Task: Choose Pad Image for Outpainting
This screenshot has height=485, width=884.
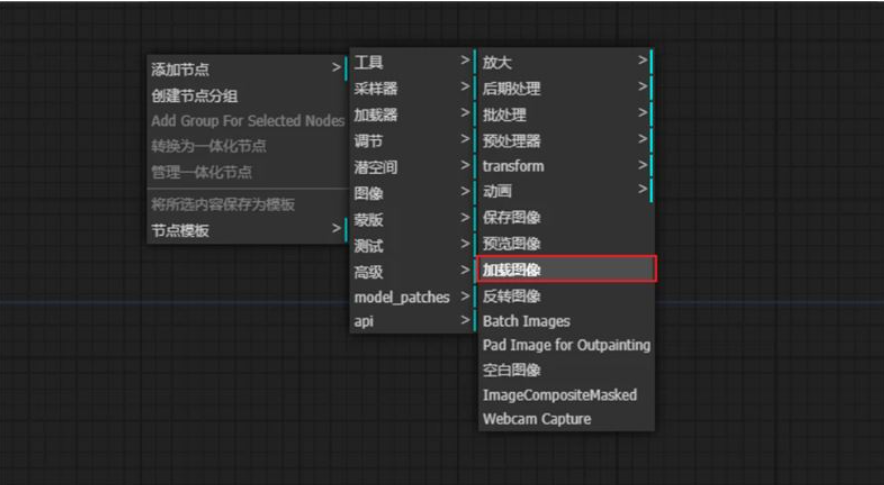Action: [x=566, y=345]
